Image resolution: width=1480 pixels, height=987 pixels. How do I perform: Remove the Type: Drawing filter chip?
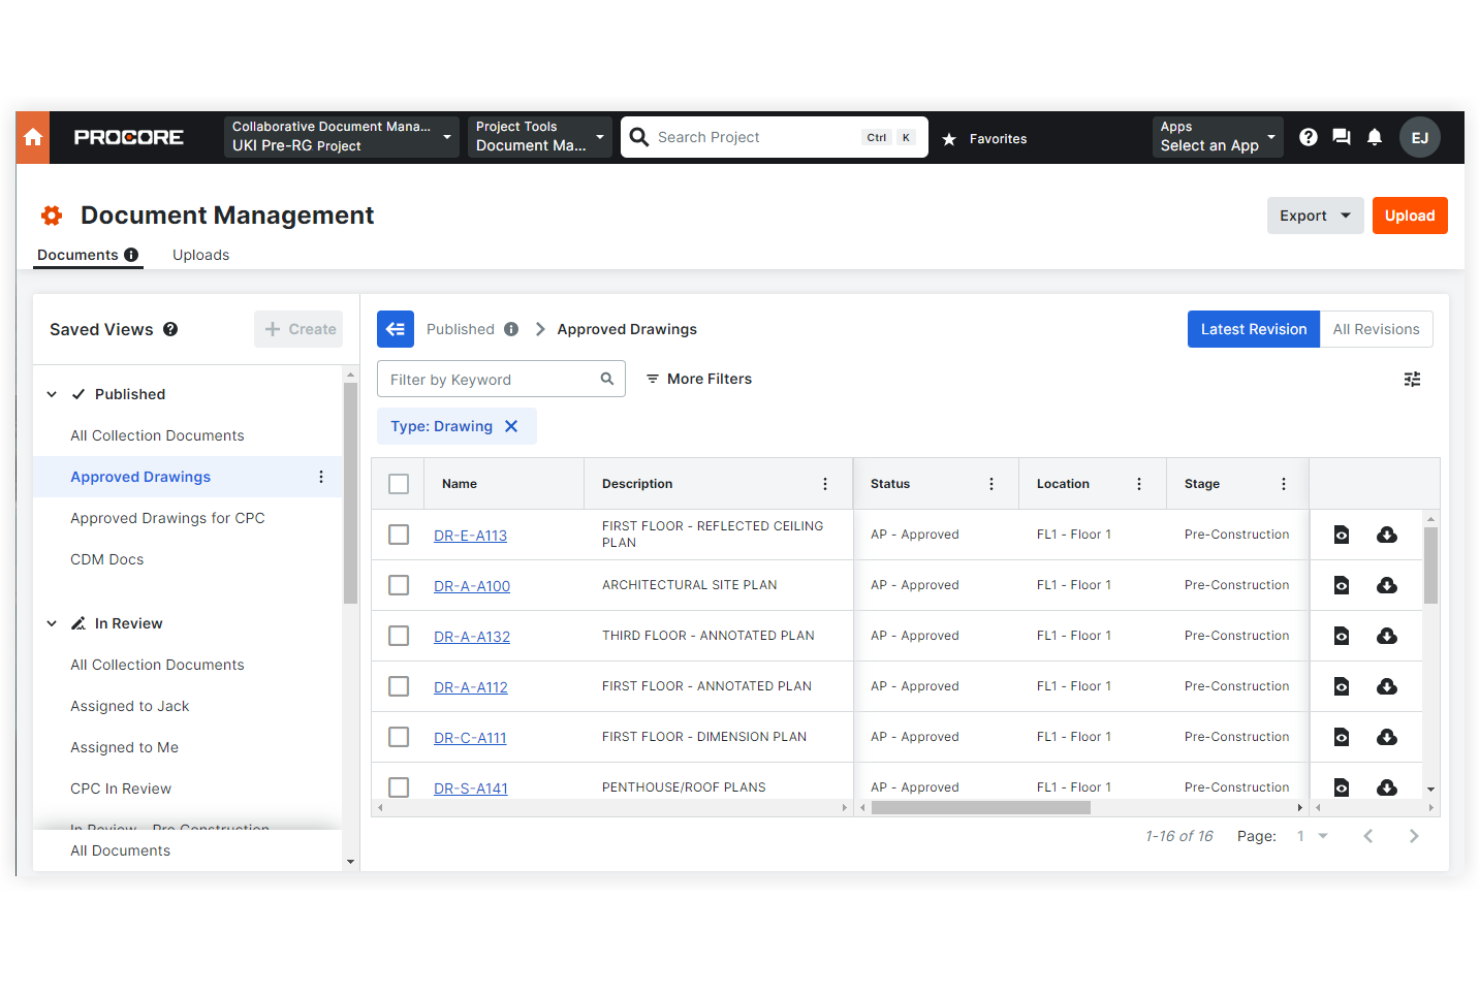point(512,426)
